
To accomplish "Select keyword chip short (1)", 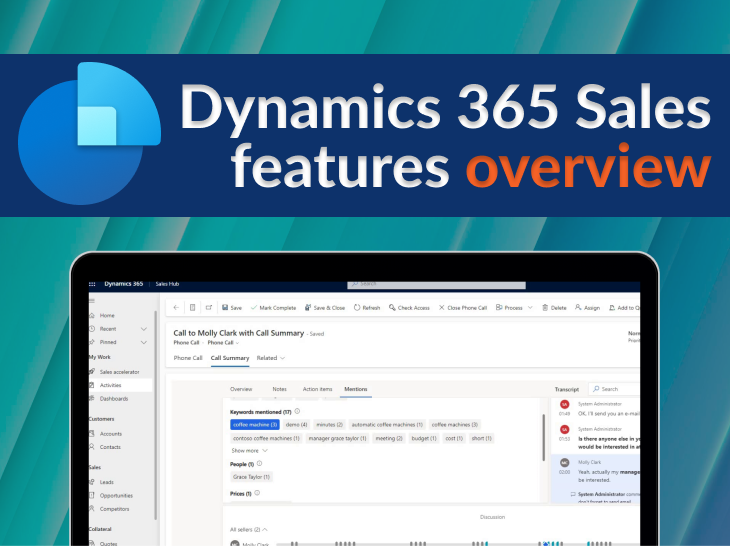I will (x=481, y=438).
